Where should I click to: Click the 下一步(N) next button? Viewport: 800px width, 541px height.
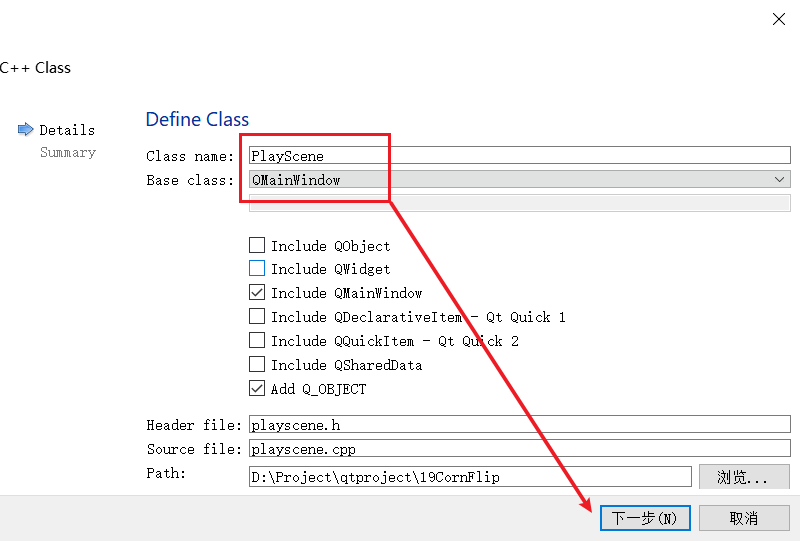[x=645, y=518]
